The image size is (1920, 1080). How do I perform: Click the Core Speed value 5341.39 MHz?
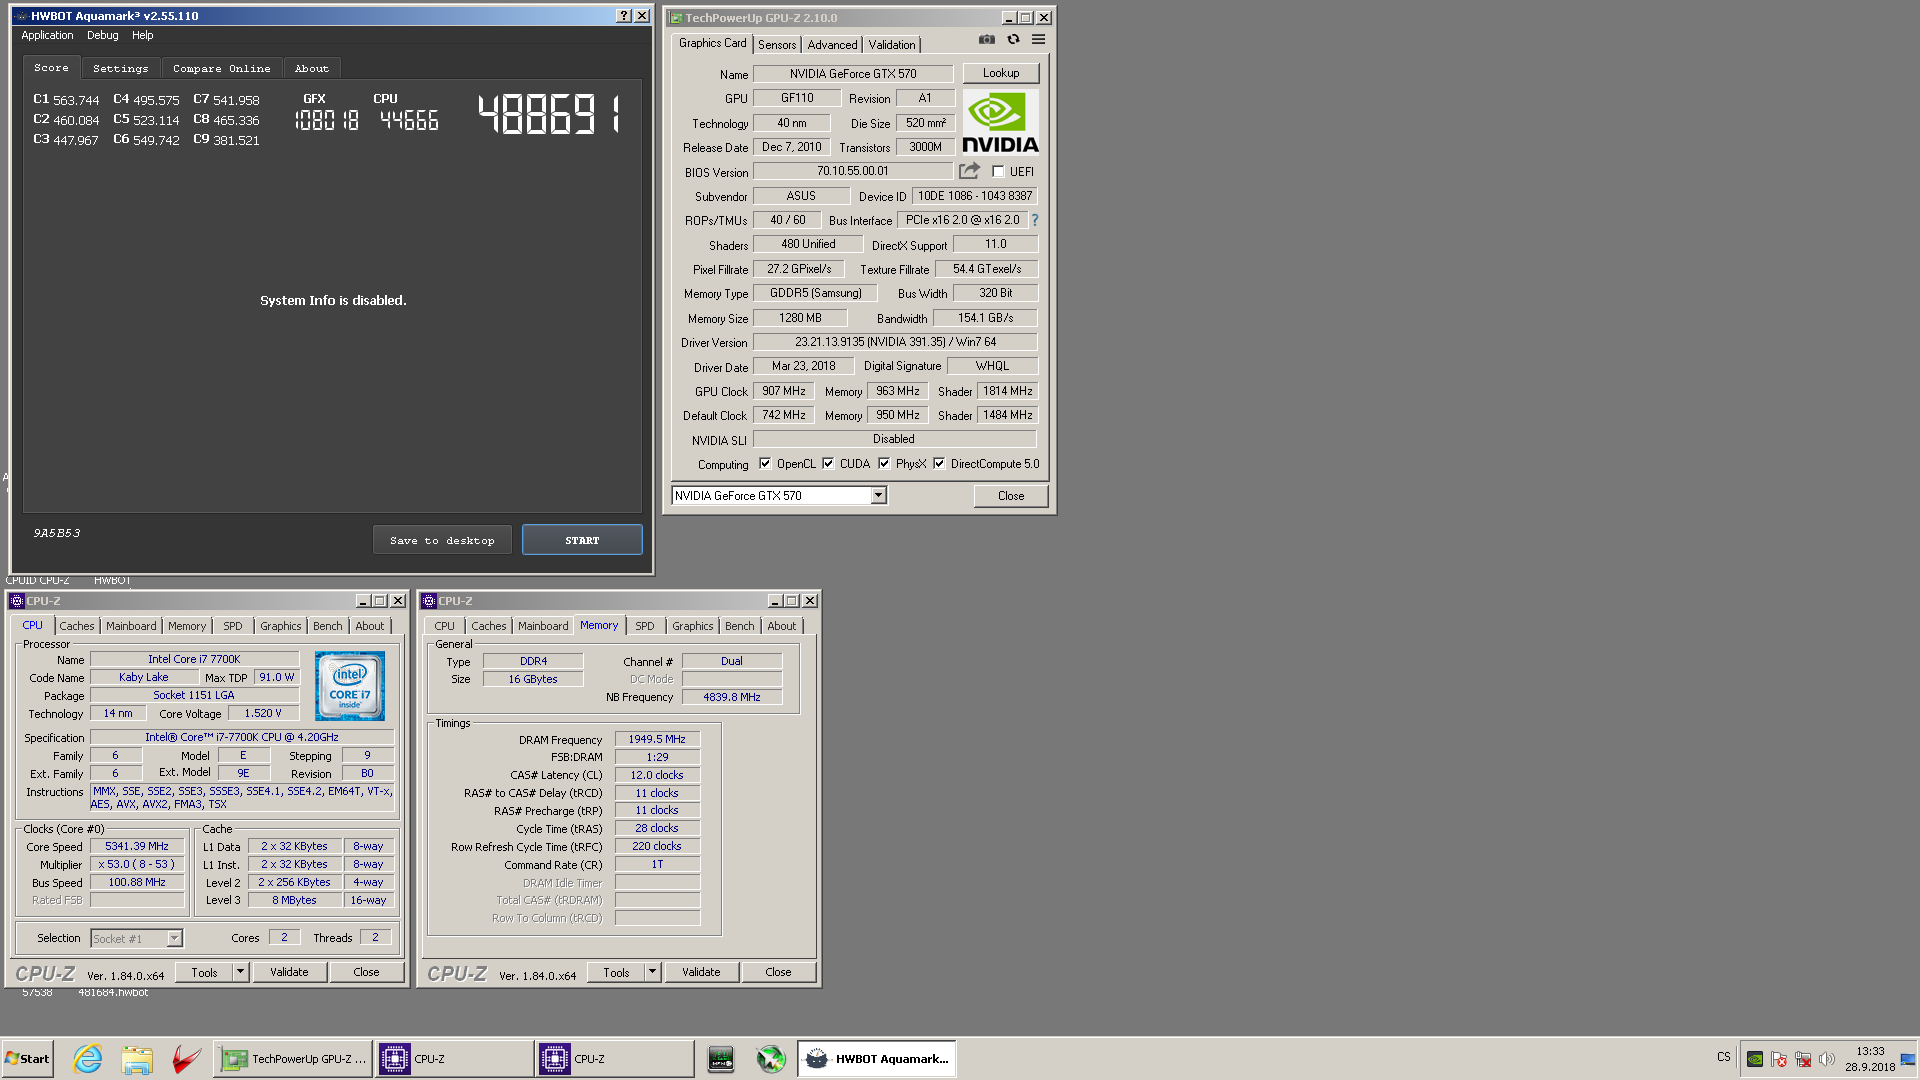(137, 846)
